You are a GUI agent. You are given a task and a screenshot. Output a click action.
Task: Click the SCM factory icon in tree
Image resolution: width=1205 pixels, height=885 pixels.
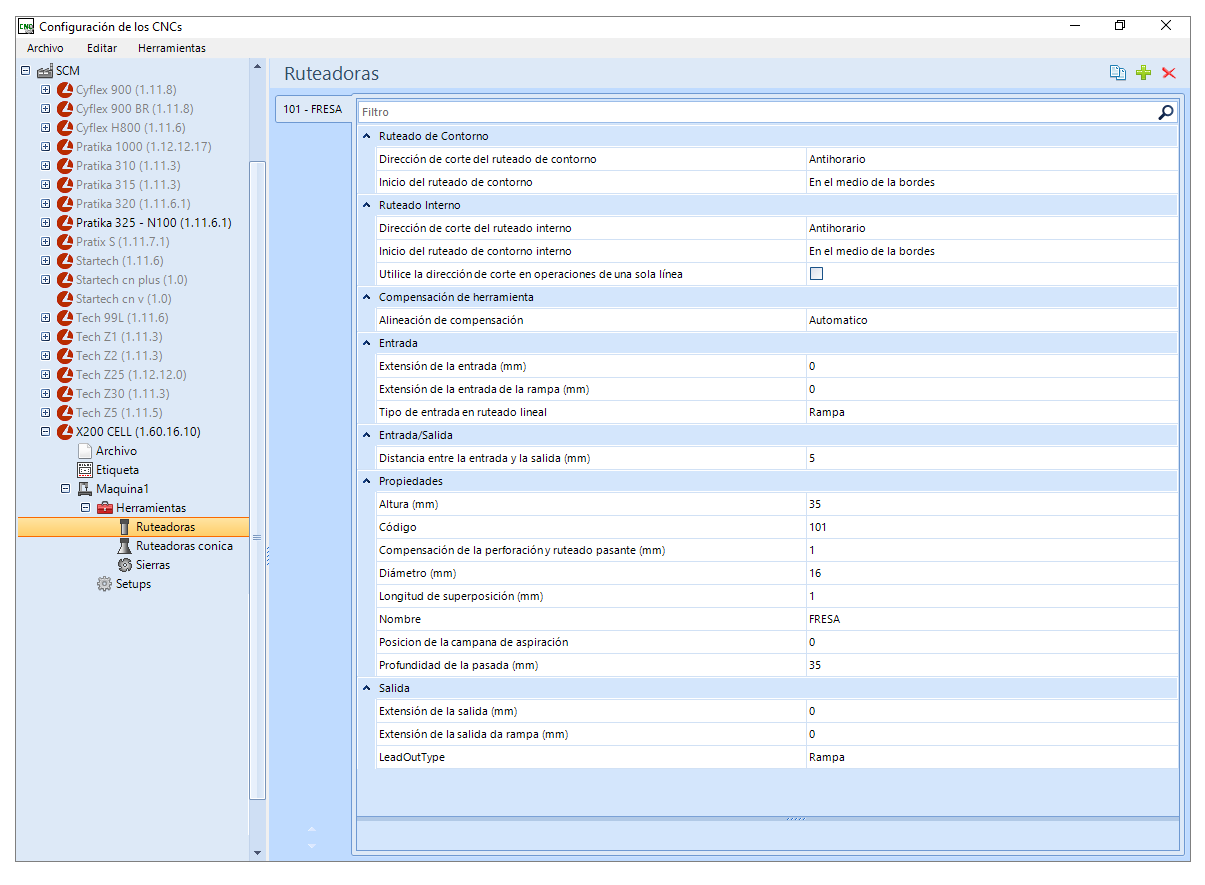coord(45,71)
